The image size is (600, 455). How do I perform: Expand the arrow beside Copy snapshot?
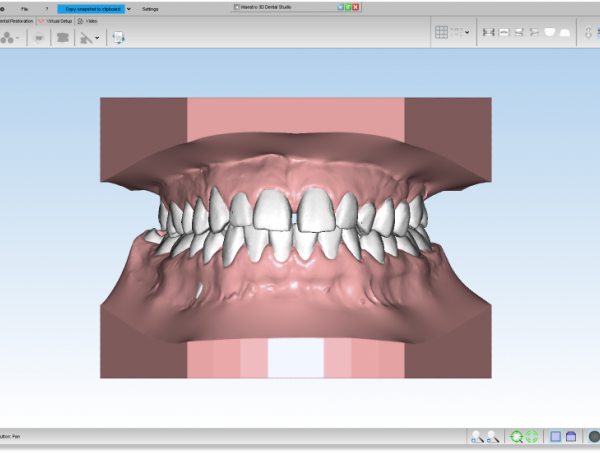click(x=129, y=8)
